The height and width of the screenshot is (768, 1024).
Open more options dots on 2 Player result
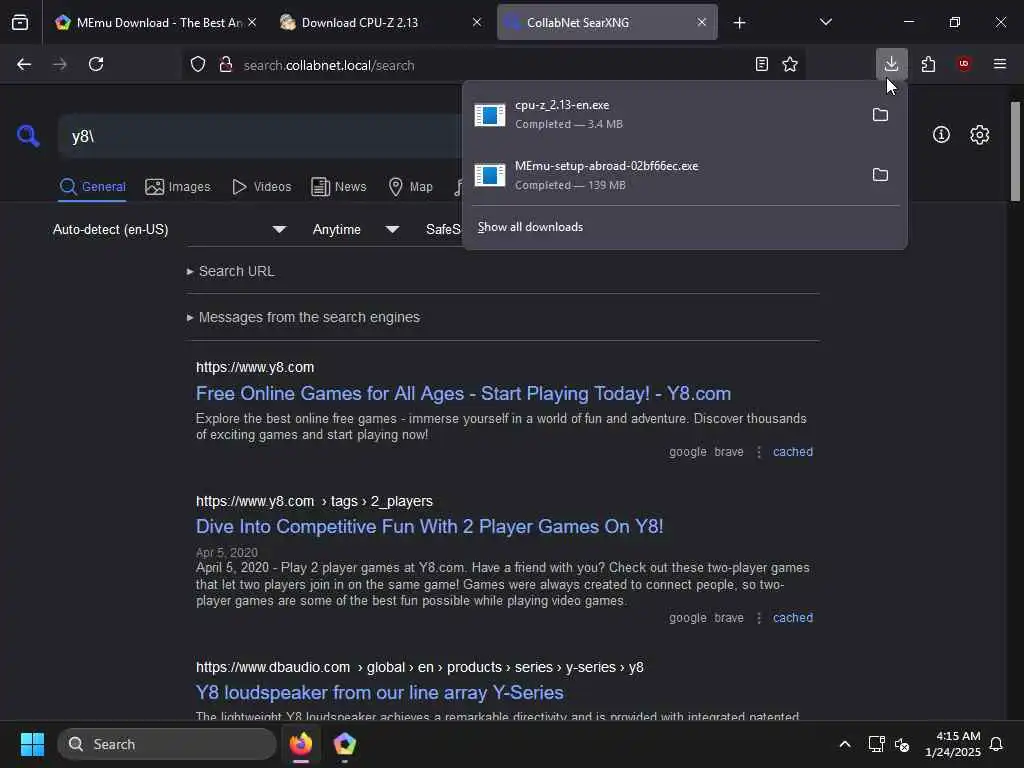(x=758, y=618)
